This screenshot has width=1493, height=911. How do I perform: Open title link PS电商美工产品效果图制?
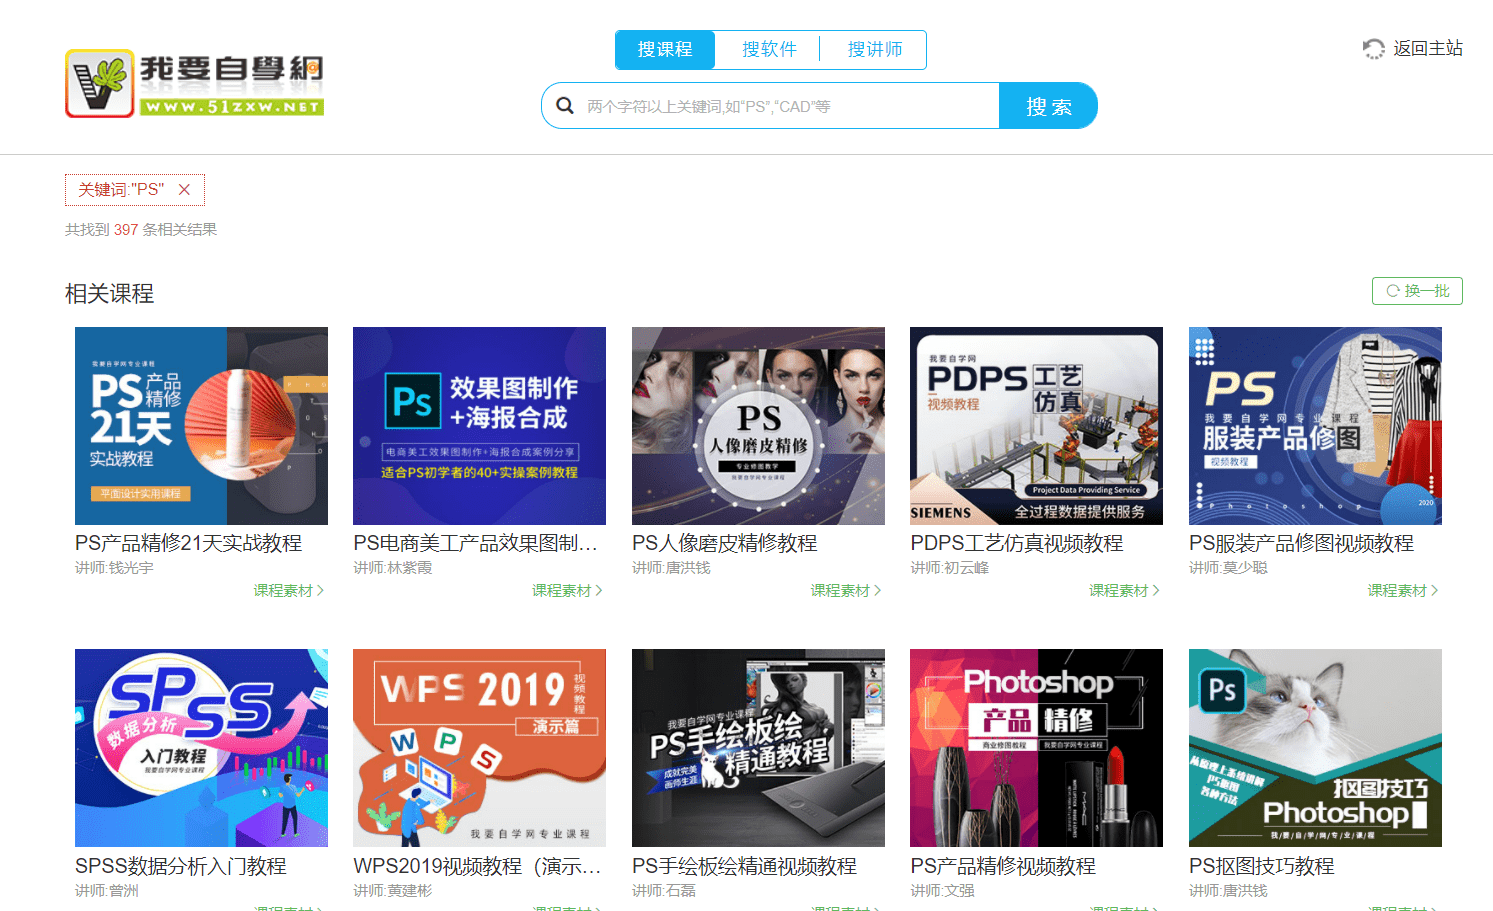pos(476,543)
